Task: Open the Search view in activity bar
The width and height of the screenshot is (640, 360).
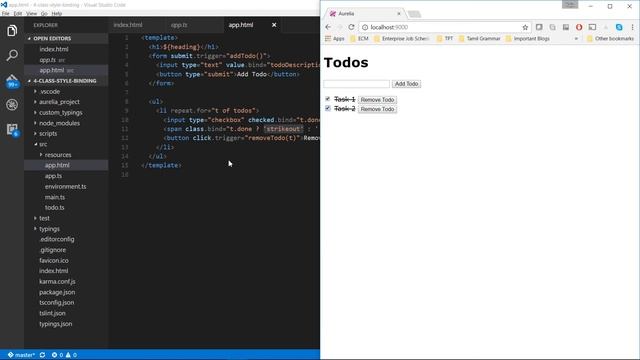Action: coord(12,55)
